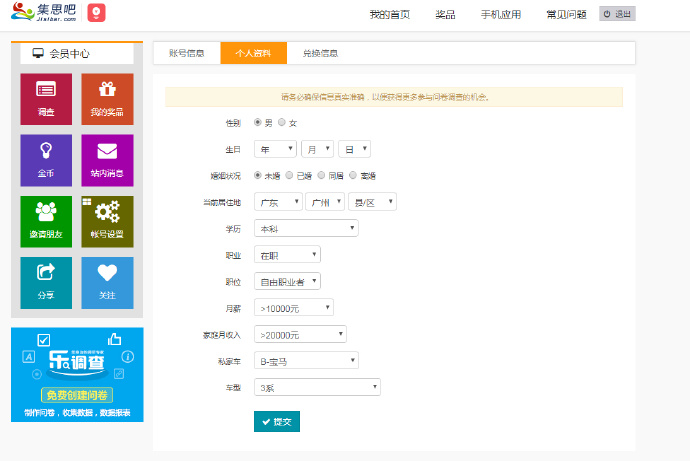Open the 广东 province dropdown
Screen dimensions: 690x461
278,202
